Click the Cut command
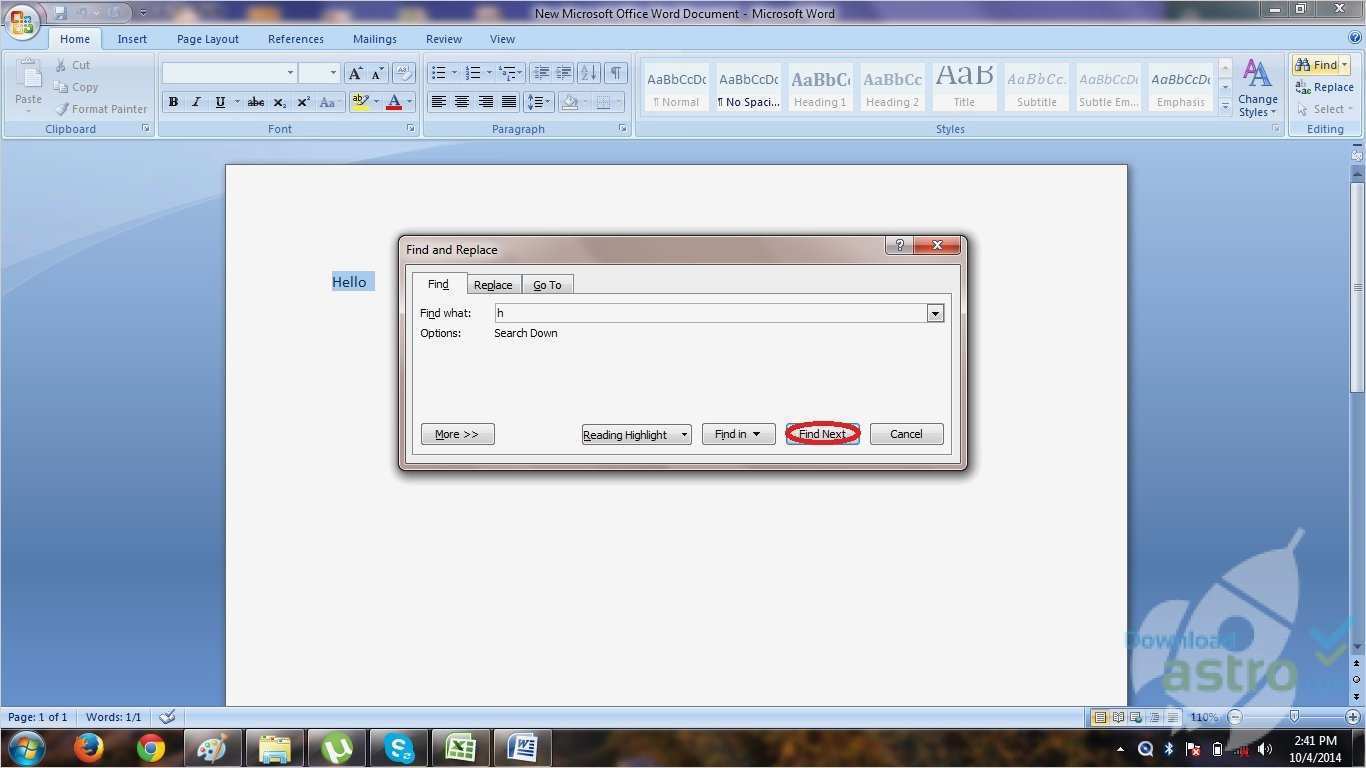The width and height of the screenshot is (1366, 768). tap(72, 65)
